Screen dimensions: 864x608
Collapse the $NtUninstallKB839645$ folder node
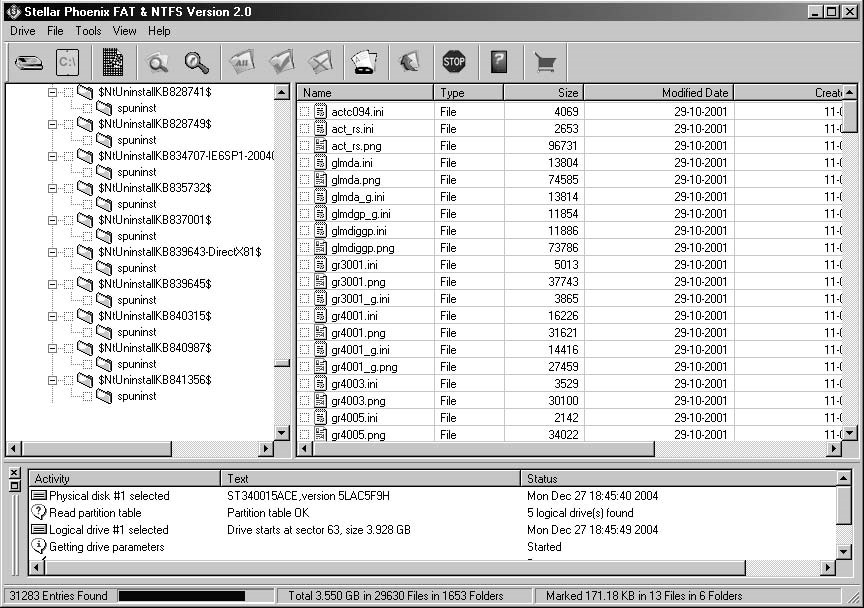point(52,284)
